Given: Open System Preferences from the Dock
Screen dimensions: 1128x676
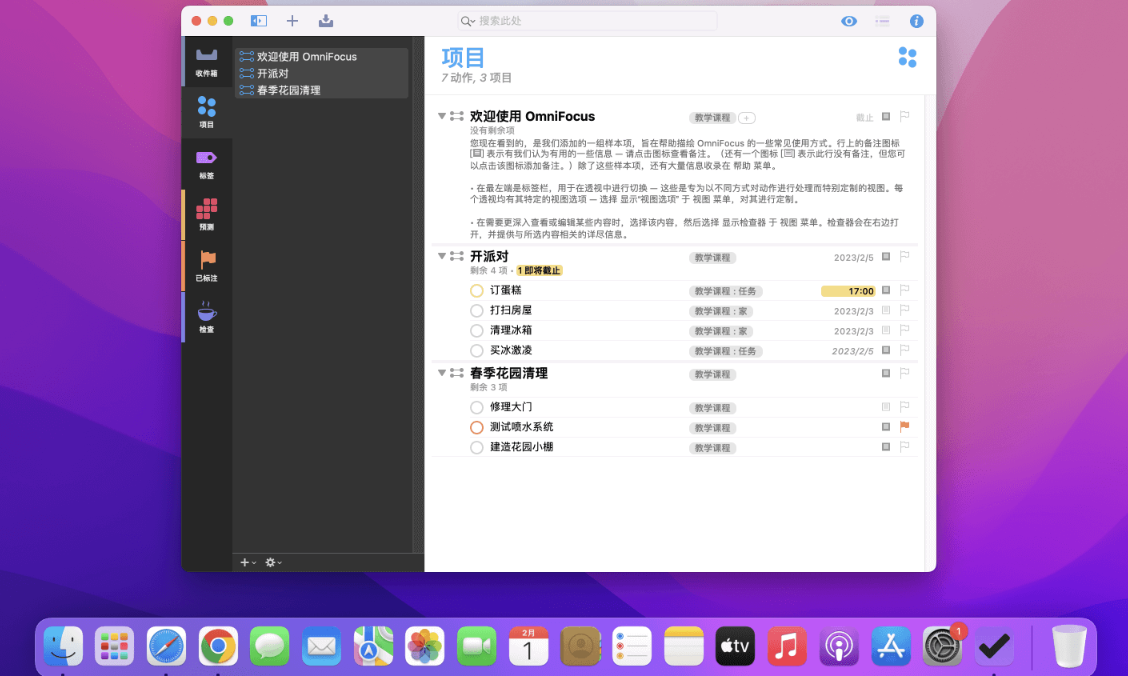Looking at the screenshot, I should [x=942, y=646].
